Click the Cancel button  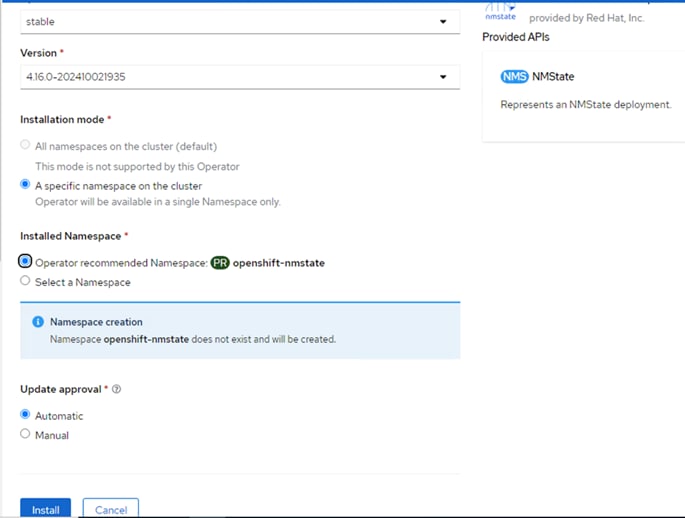(111, 508)
